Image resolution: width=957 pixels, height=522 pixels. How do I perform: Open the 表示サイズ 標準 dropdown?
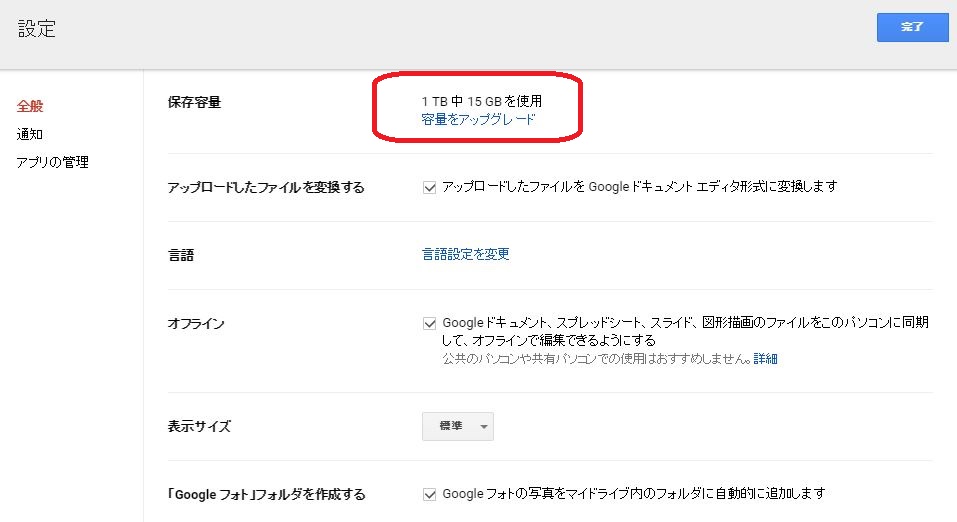click(x=457, y=426)
